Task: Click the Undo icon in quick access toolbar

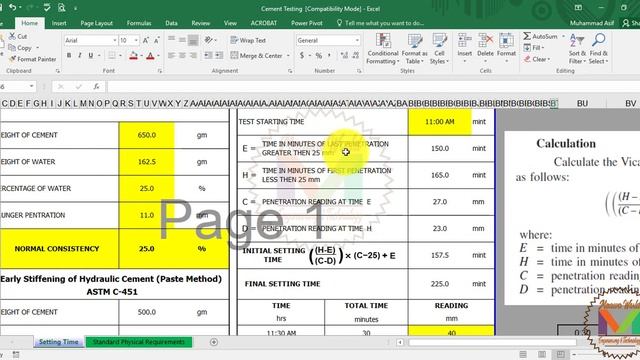Action: coord(13,7)
